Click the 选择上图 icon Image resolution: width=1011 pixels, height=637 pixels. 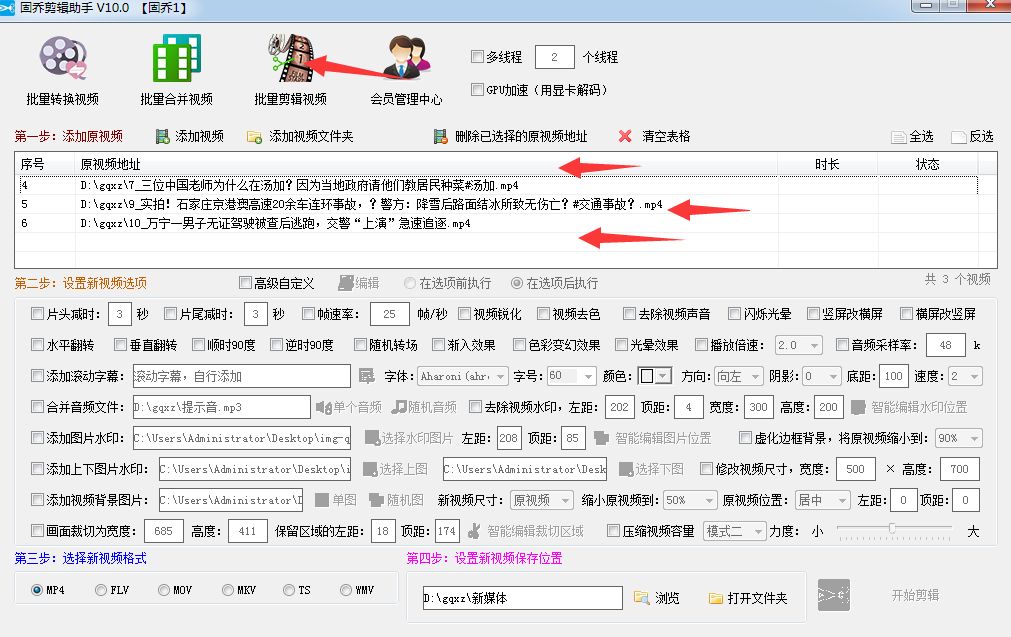click(370, 469)
